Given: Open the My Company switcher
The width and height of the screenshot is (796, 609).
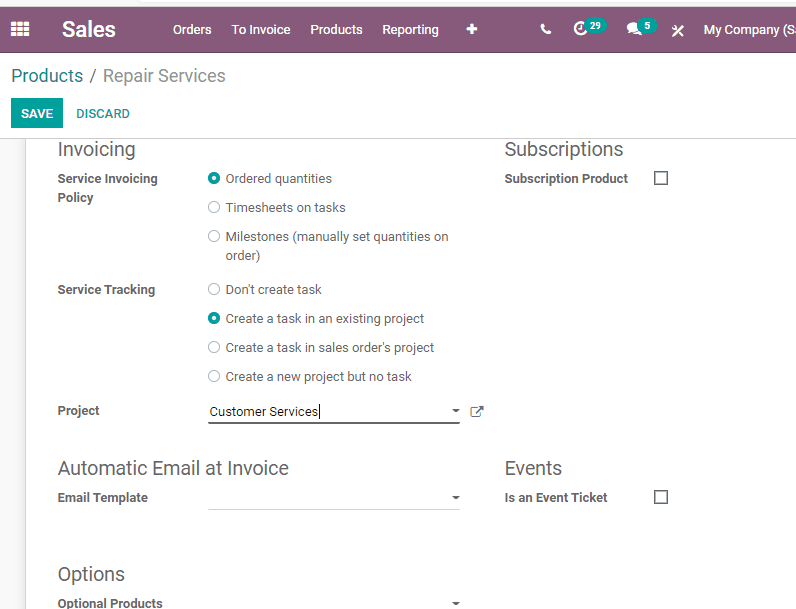Looking at the screenshot, I should tap(749, 29).
